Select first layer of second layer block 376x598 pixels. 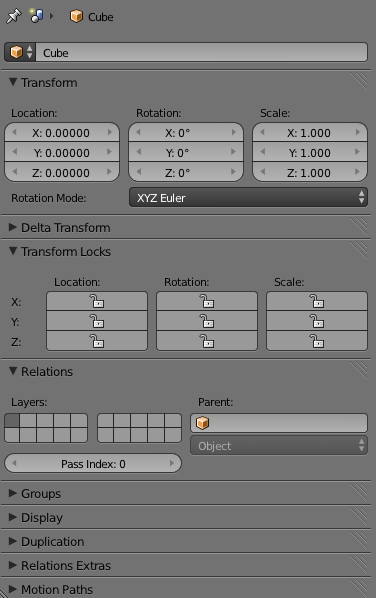coord(106,421)
